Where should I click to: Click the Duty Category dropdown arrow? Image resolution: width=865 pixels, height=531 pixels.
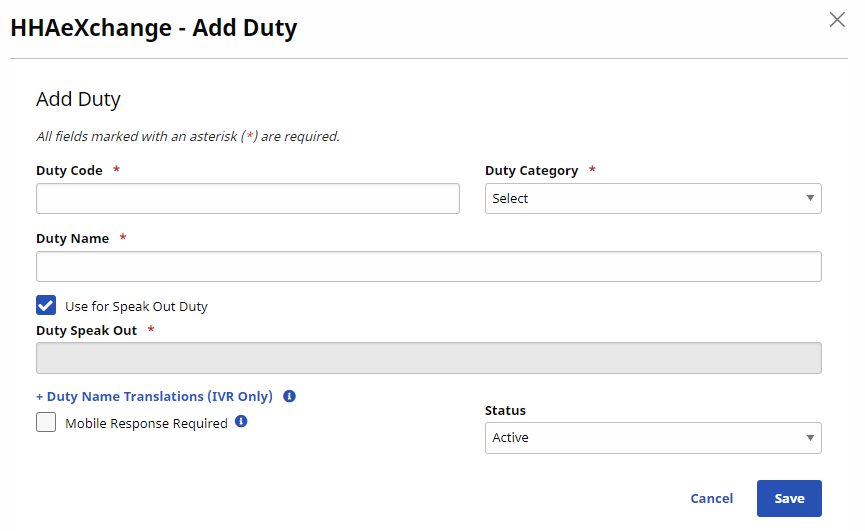tap(810, 198)
